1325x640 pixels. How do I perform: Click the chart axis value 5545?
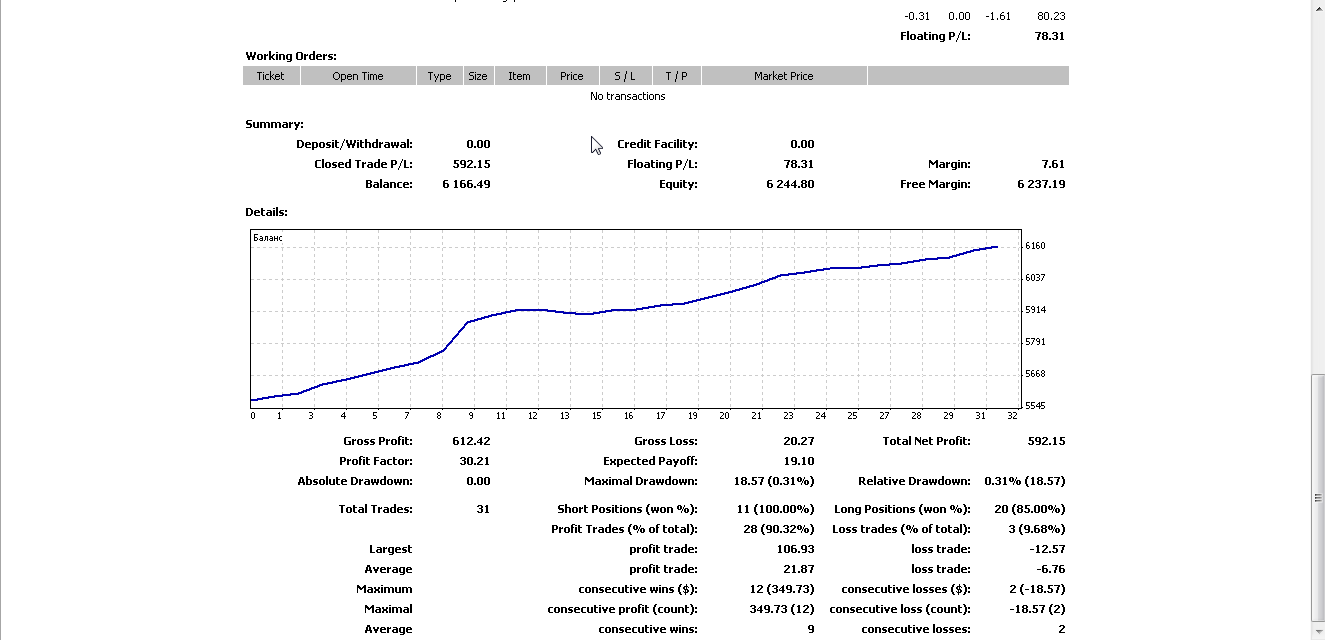click(x=1035, y=406)
